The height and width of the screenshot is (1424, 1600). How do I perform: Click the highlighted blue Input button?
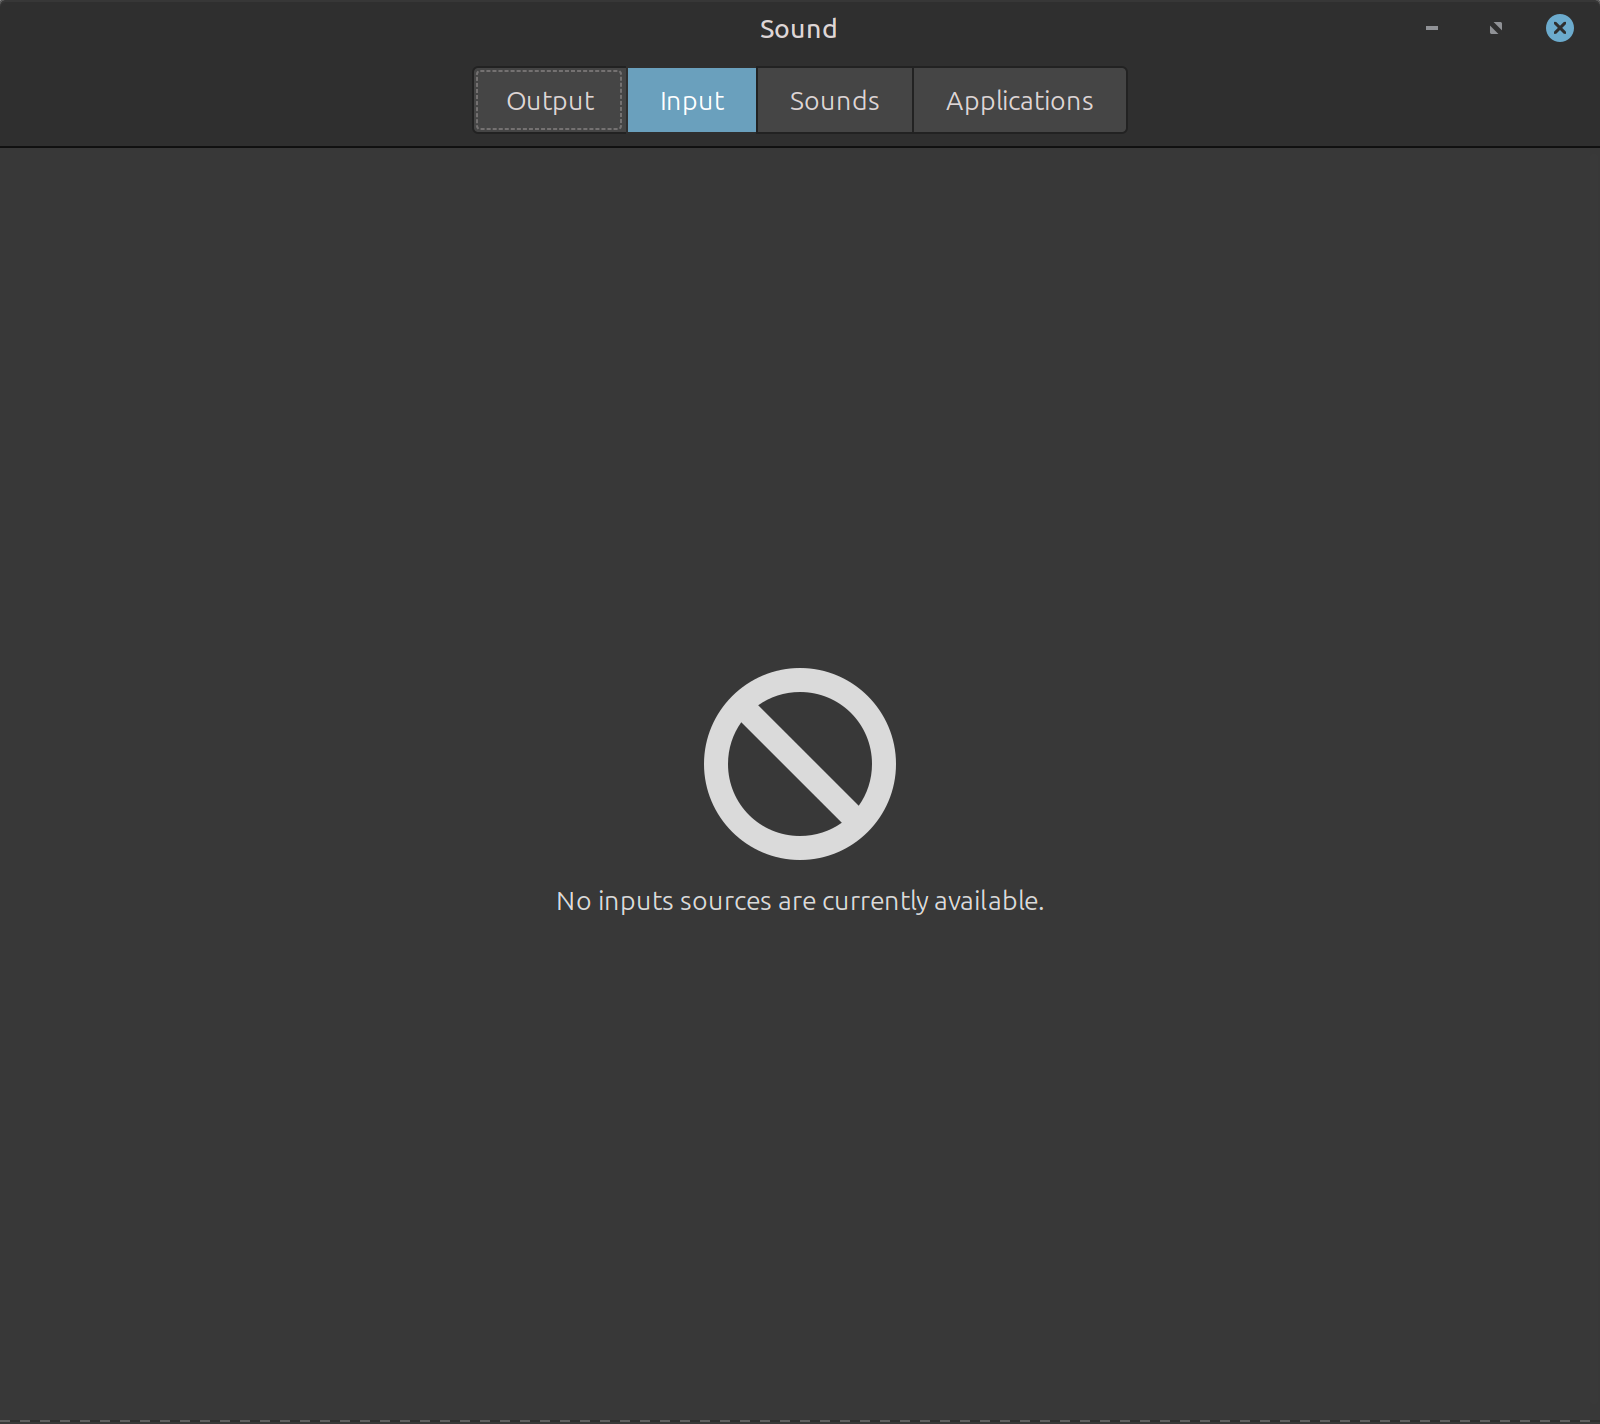point(691,100)
